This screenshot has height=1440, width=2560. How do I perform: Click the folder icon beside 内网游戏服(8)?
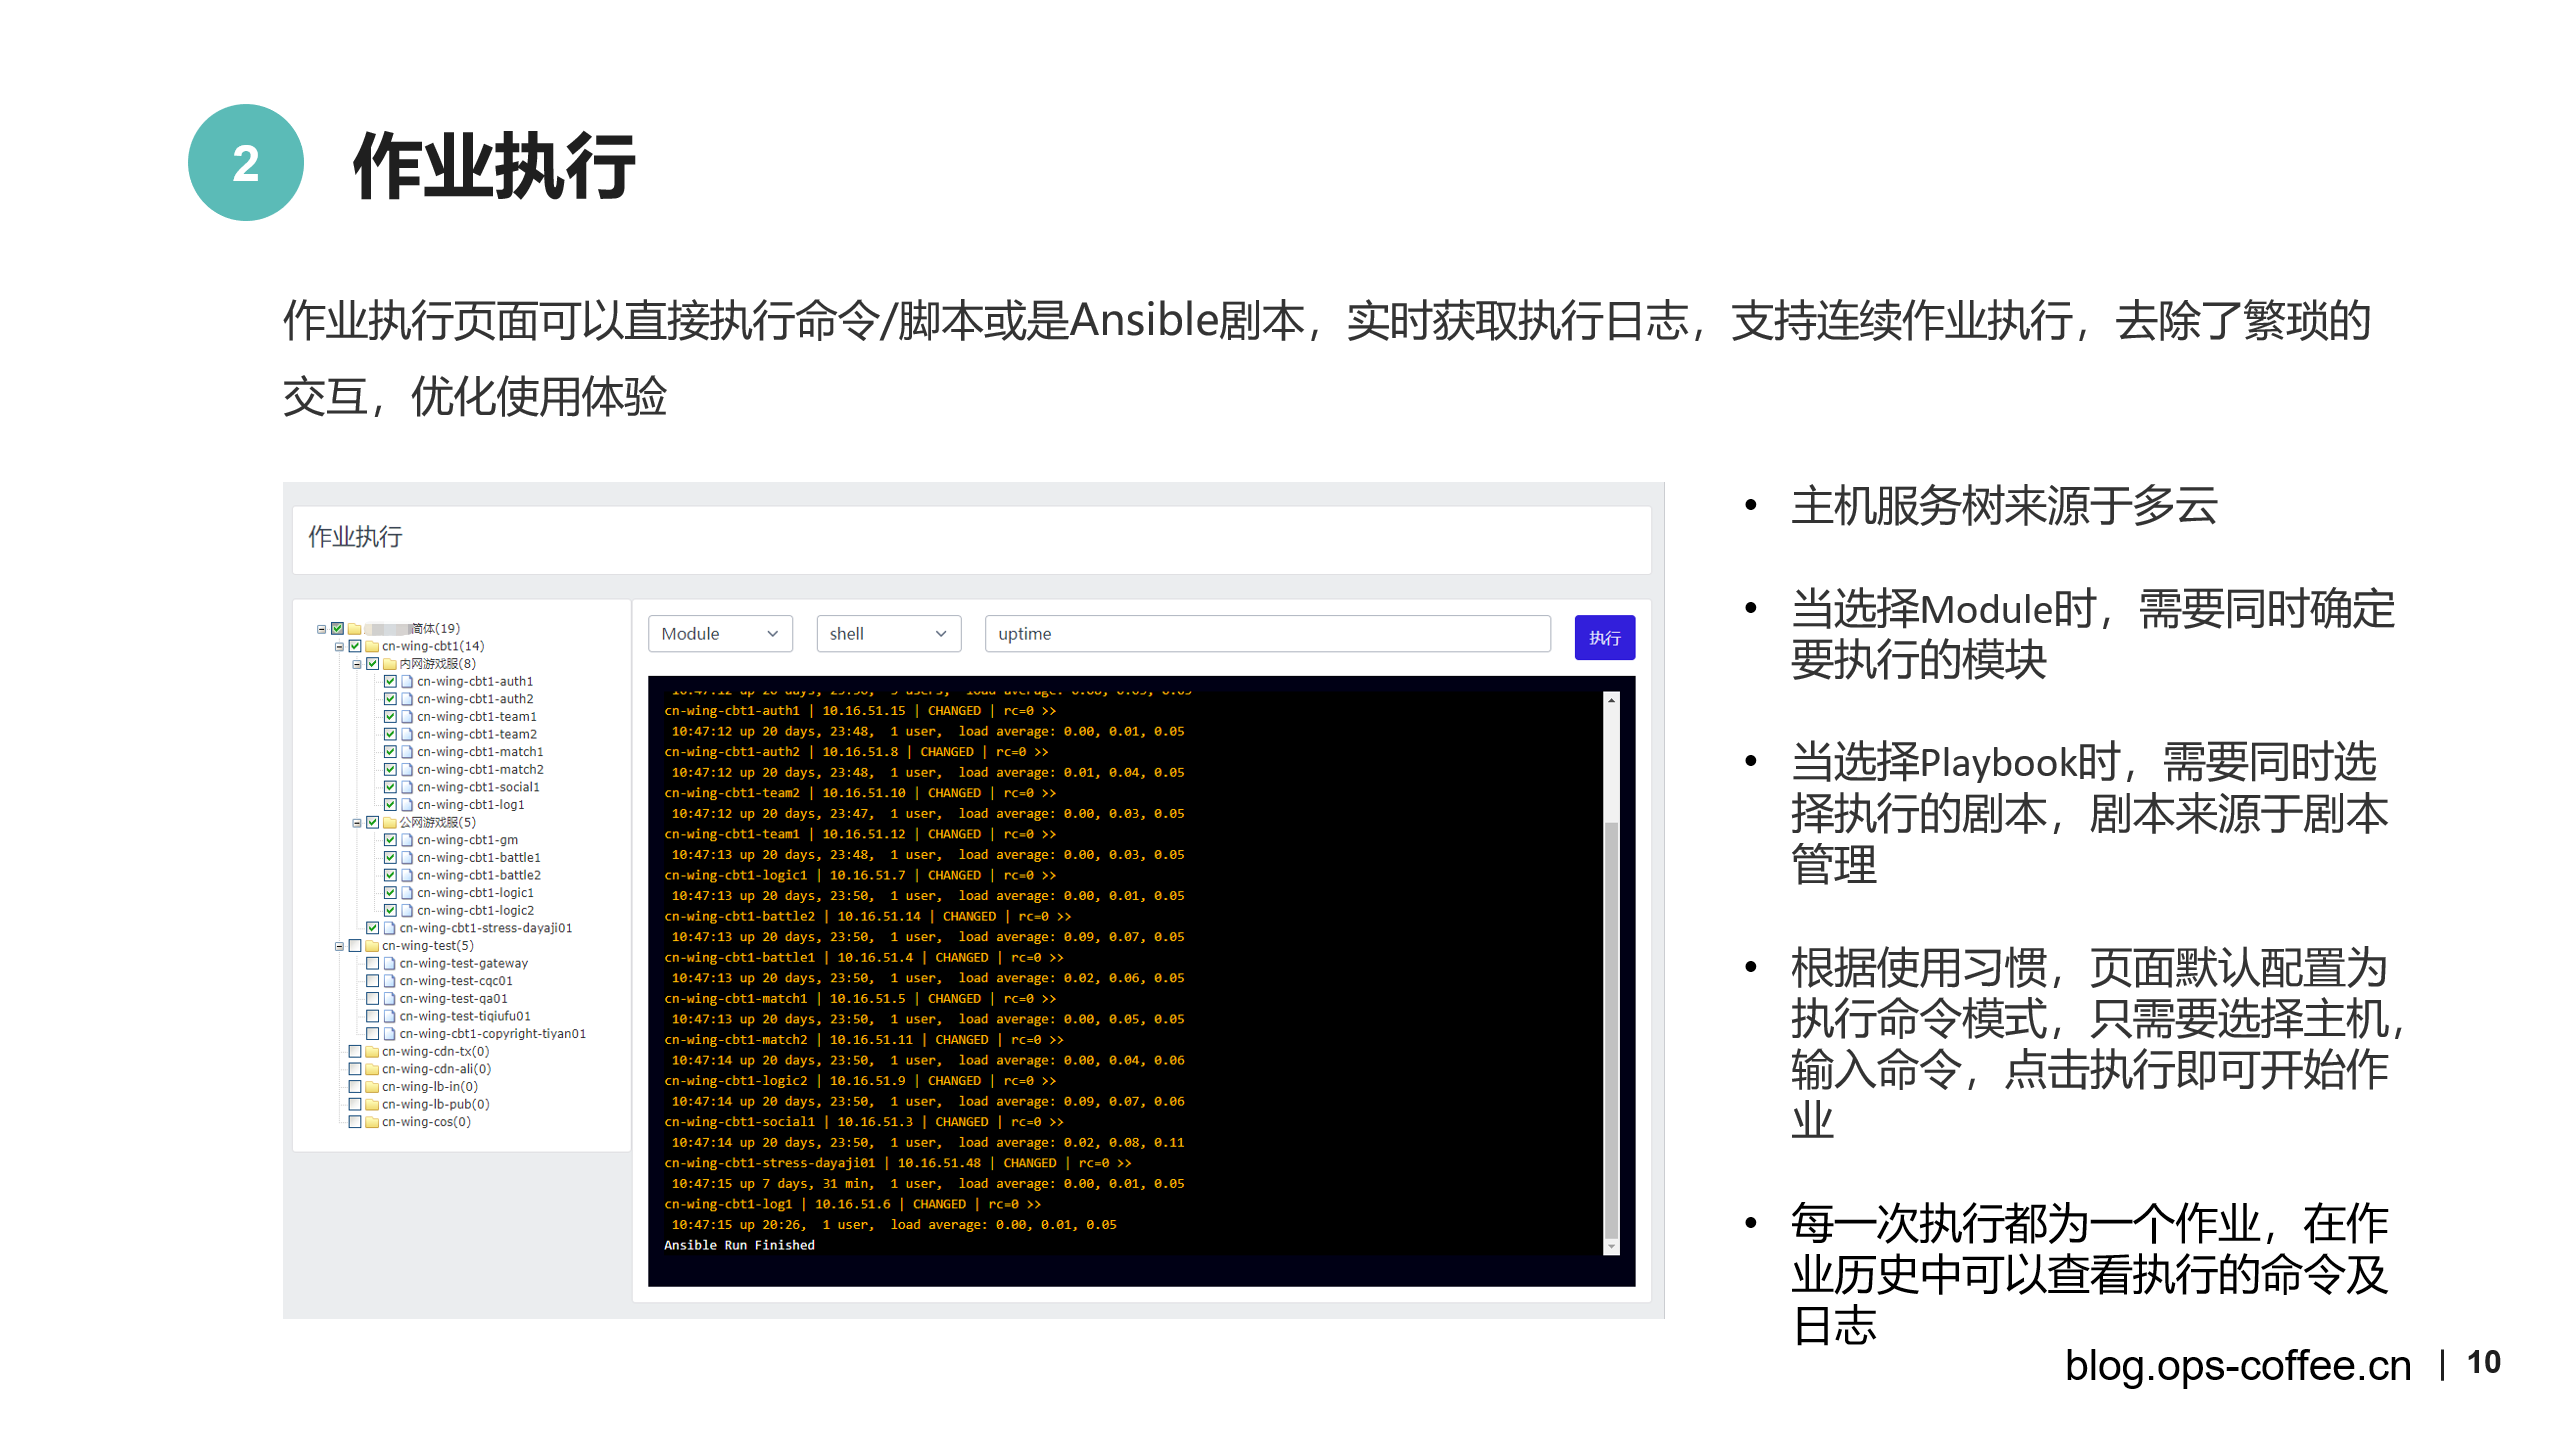(390, 664)
